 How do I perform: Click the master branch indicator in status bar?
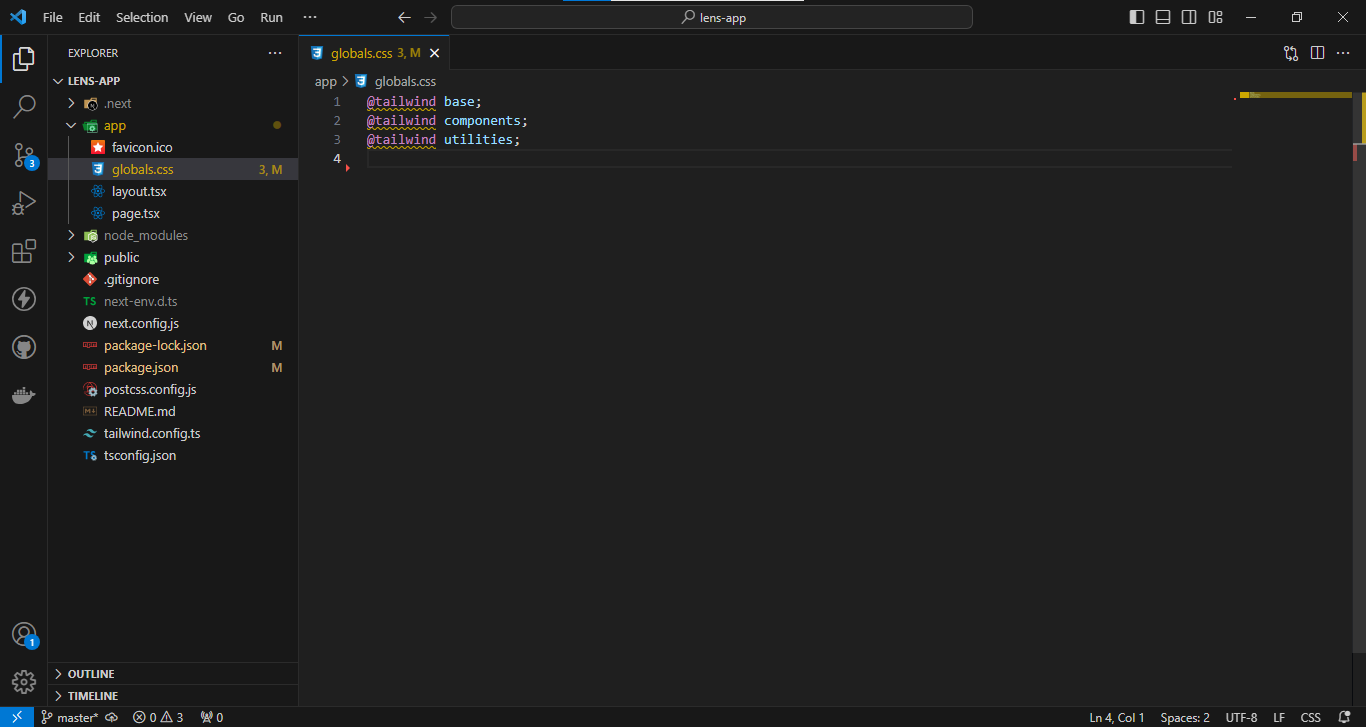coord(70,717)
